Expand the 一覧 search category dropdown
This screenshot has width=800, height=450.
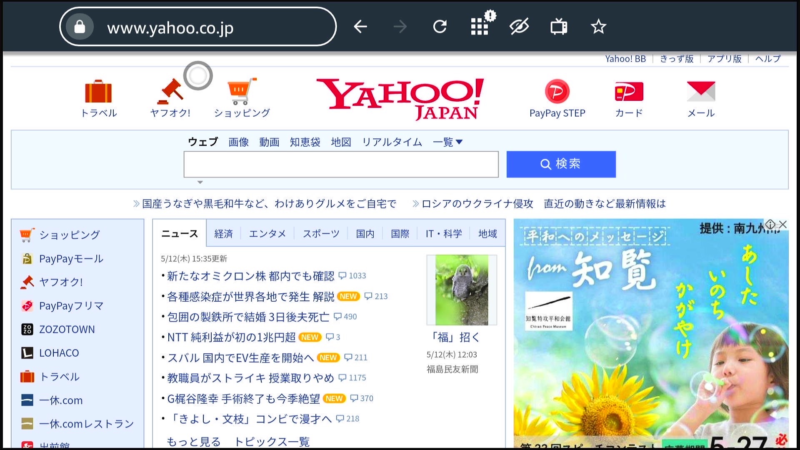pyautogui.click(x=448, y=142)
